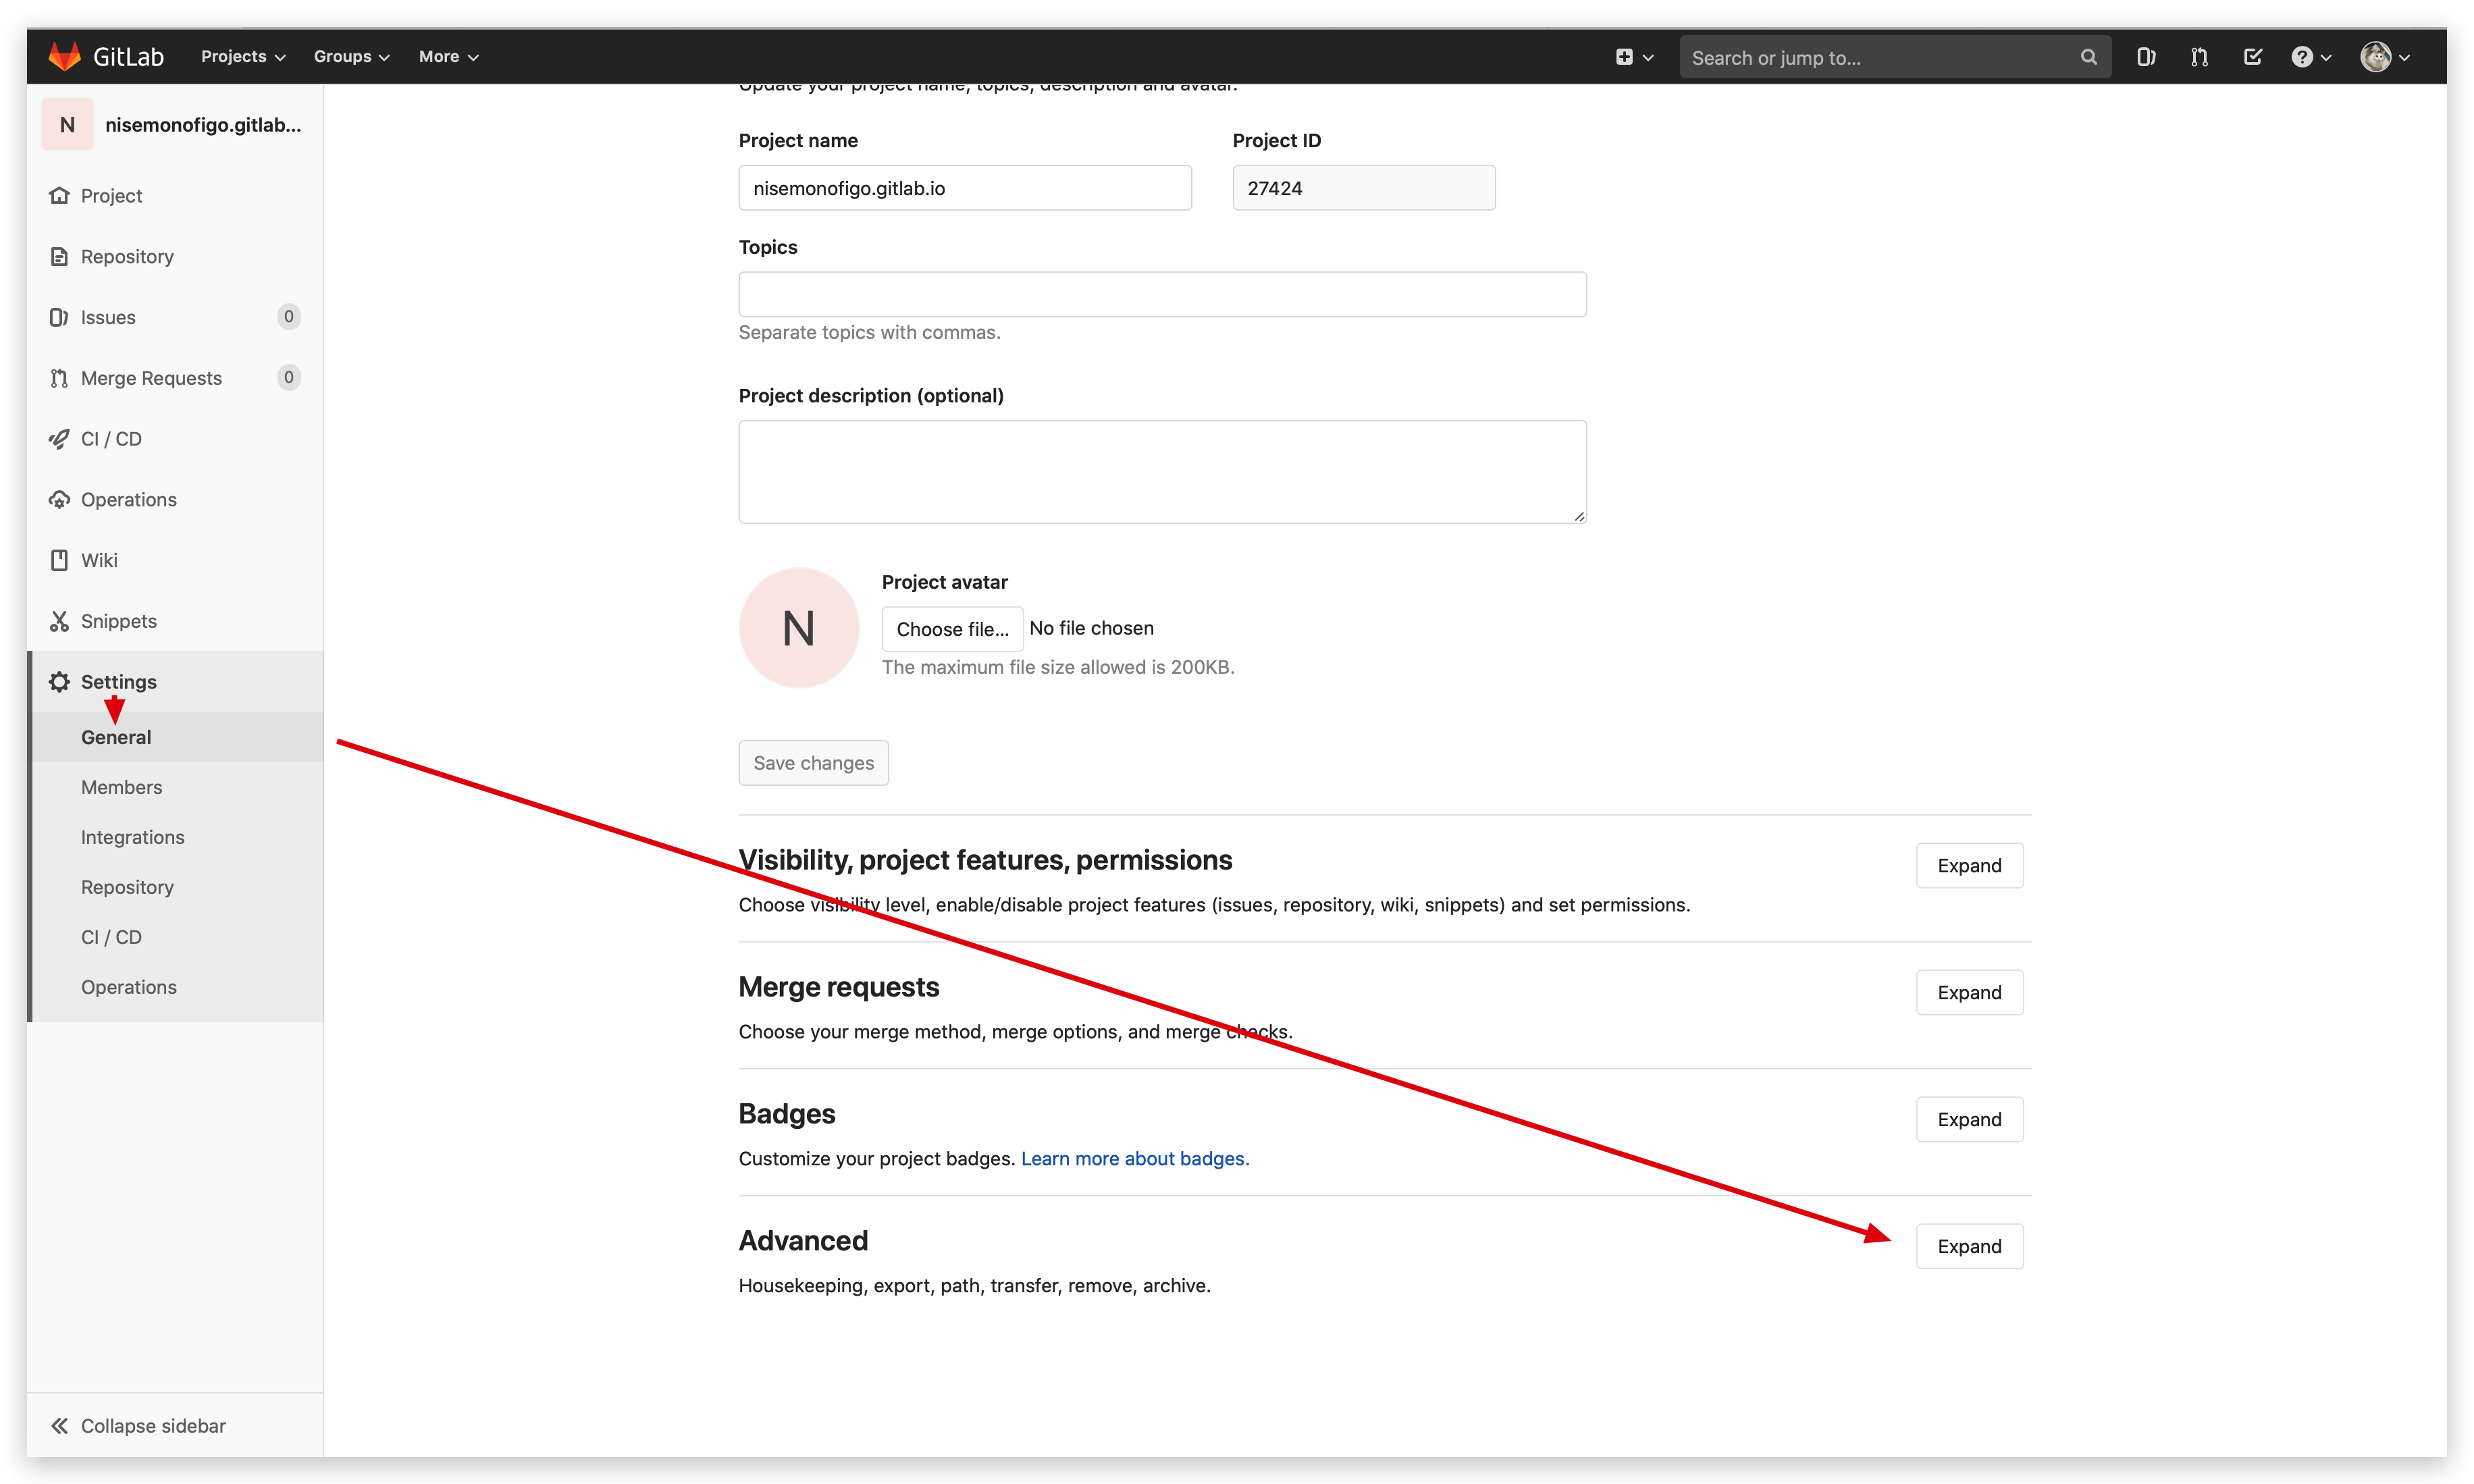Click the Operations cloud icon in sidebar
The width and height of the screenshot is (2474, 1484).
[x=59, y=500]
